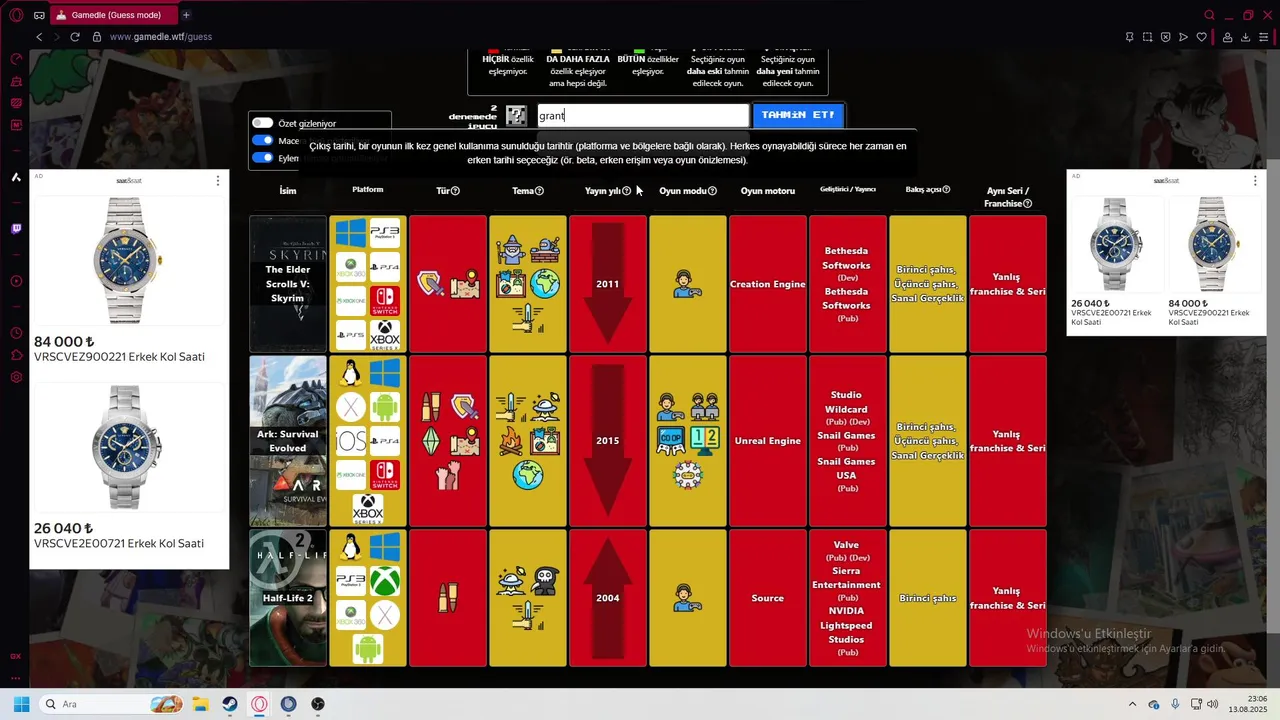
Task: Click the 2004 release year cell
Action: (x=608, y=598)
